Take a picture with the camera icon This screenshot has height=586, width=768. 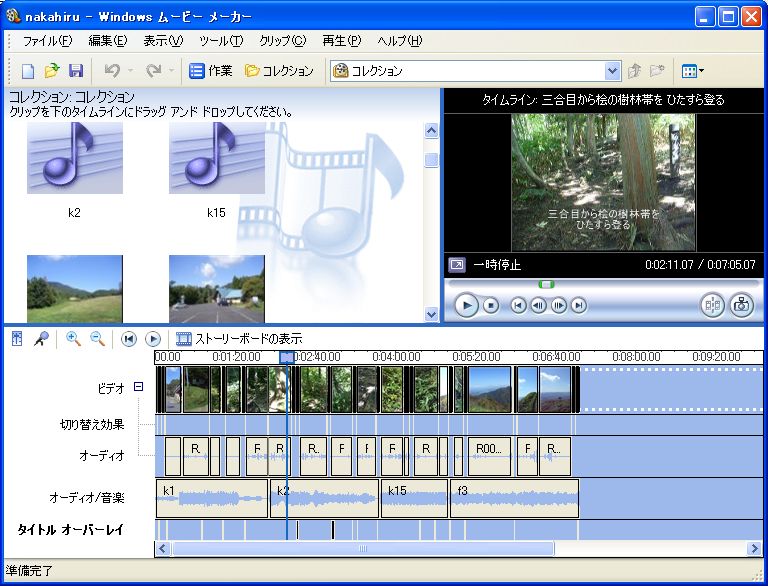pos(741,305)
